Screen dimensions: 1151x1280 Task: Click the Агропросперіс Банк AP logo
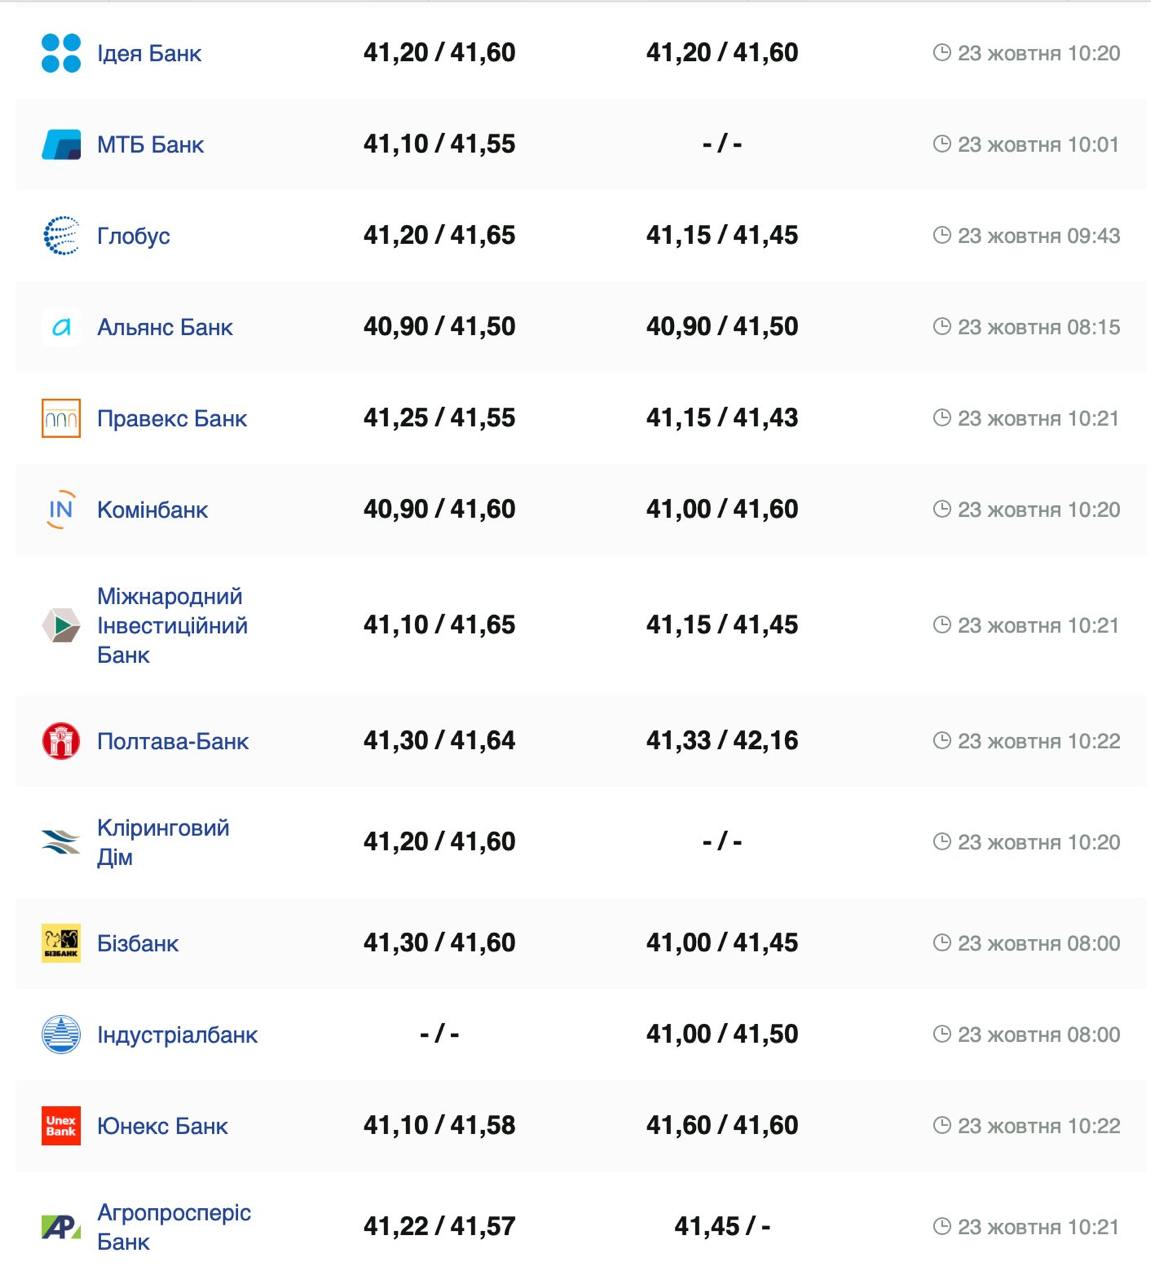click(61, 1227)
